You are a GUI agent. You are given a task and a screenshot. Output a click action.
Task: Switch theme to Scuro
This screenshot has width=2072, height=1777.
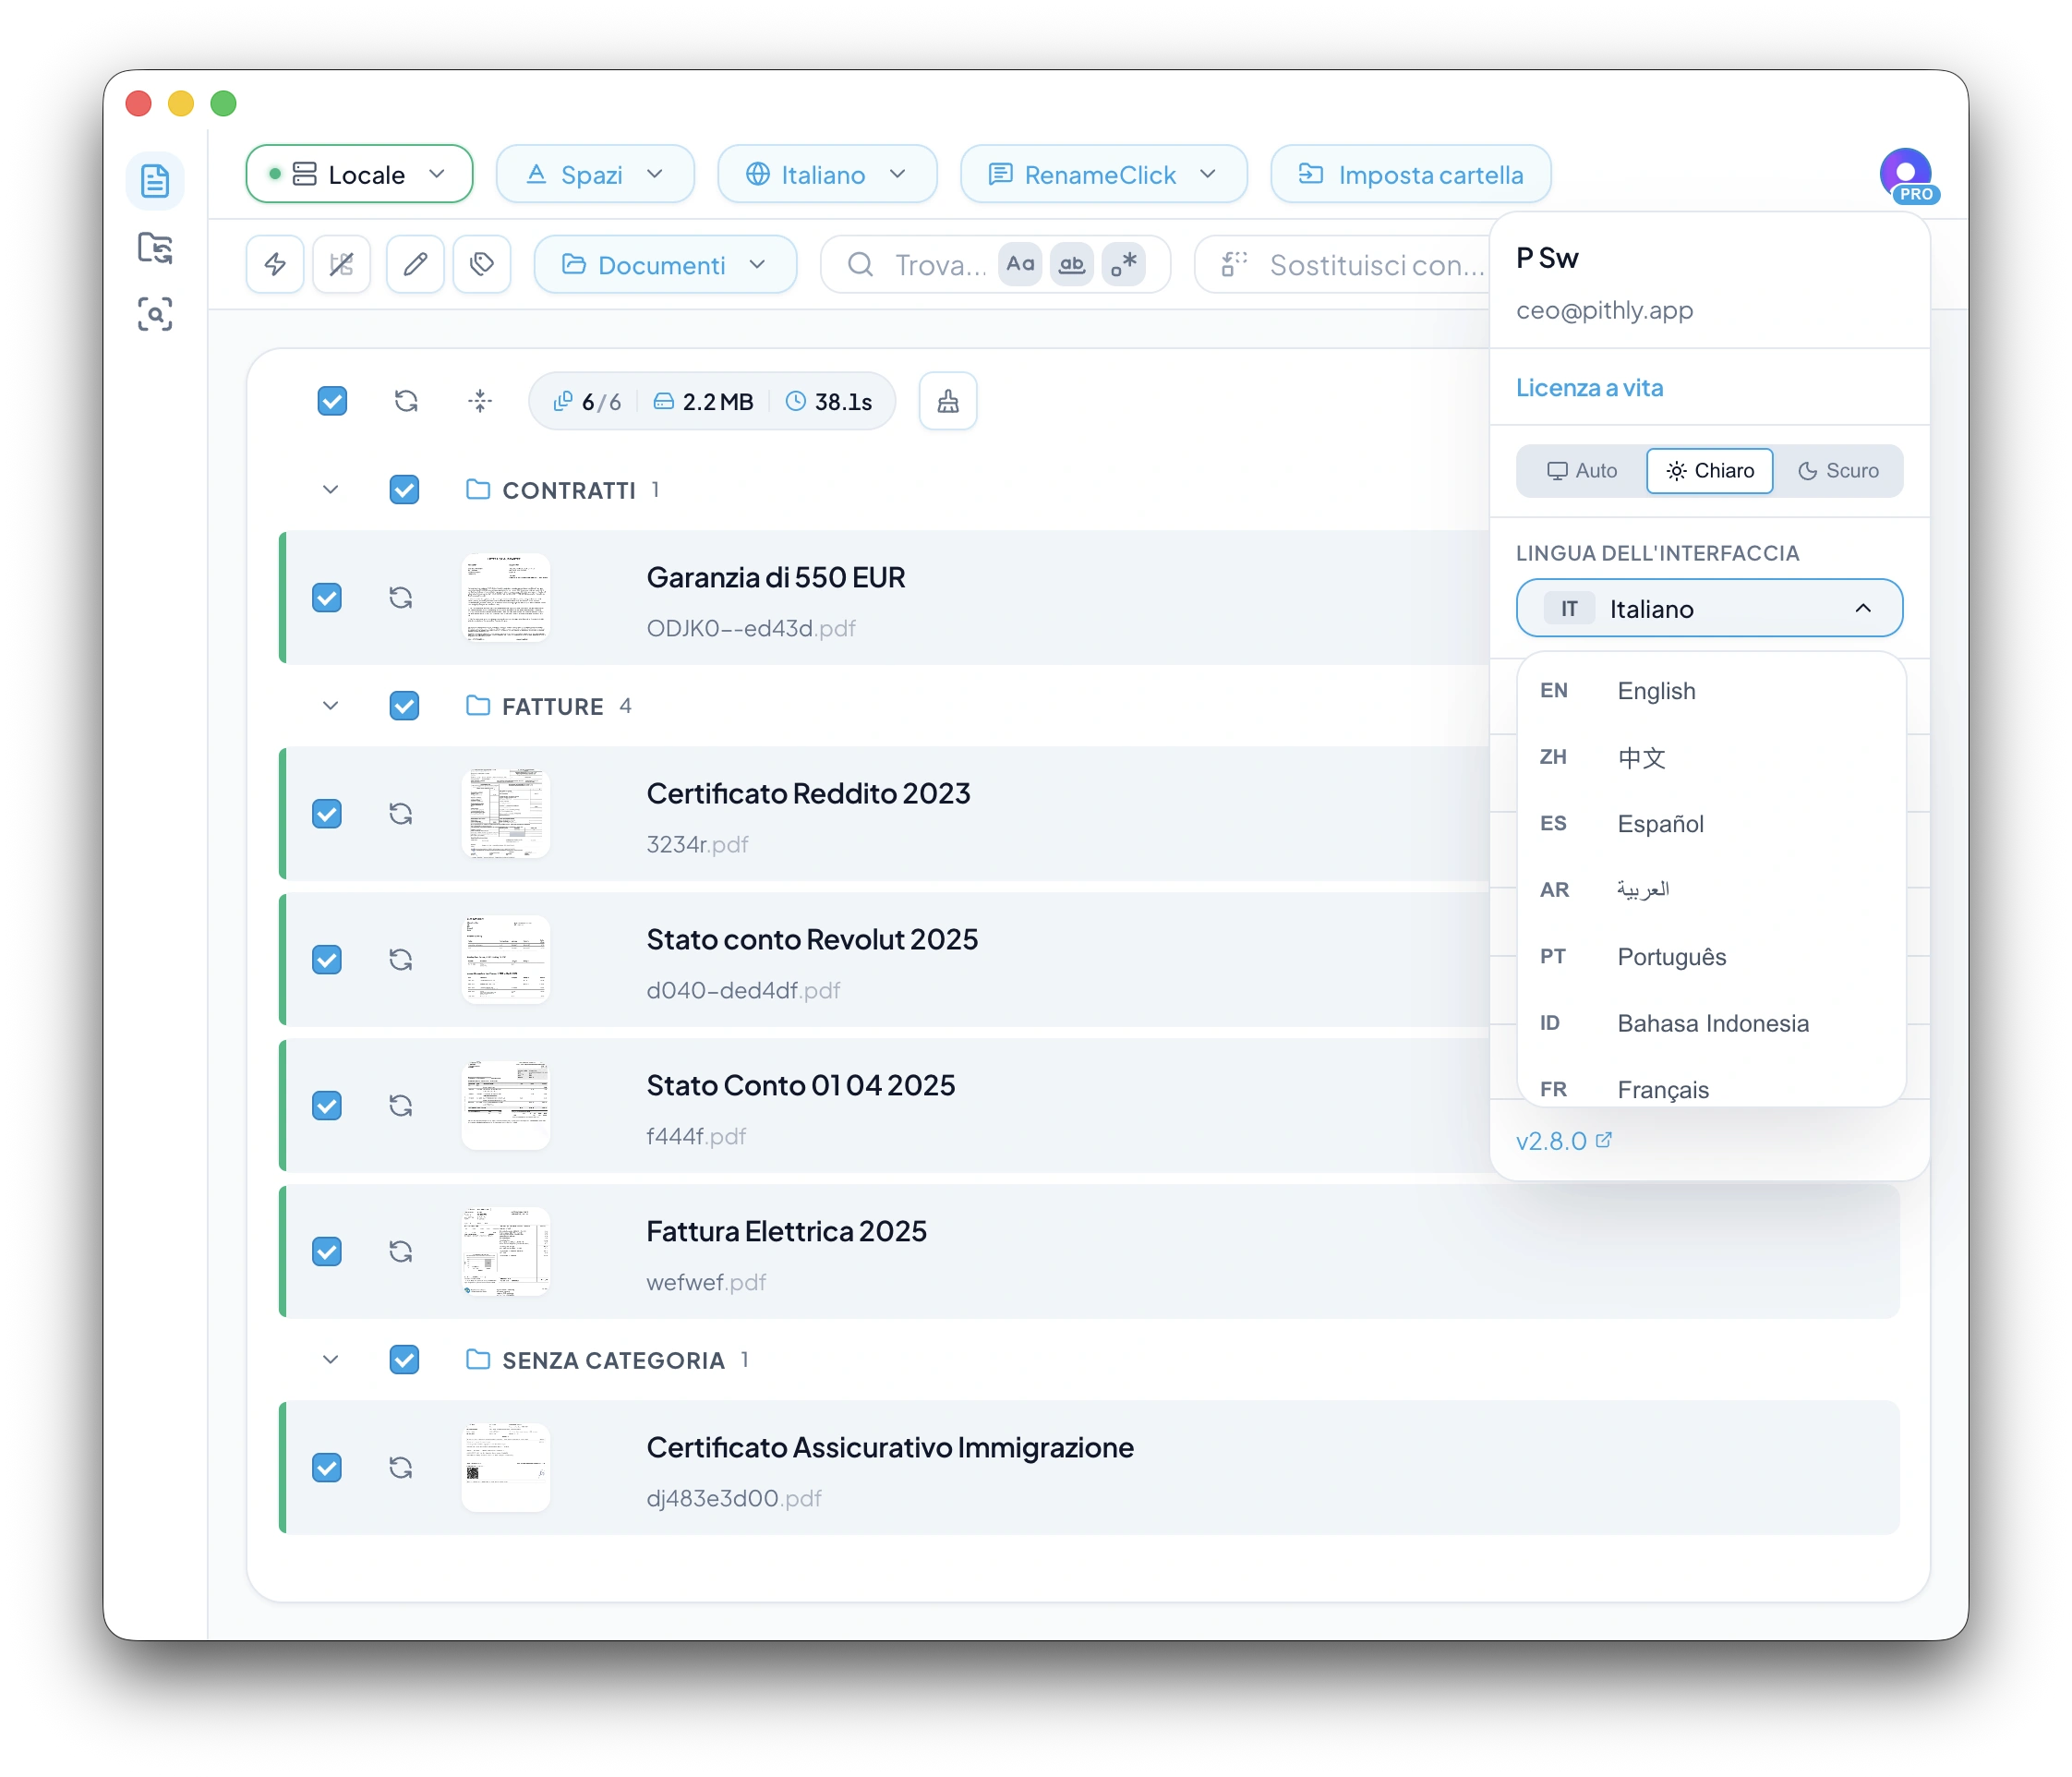pyautogui.click(x=1838, y=471)
